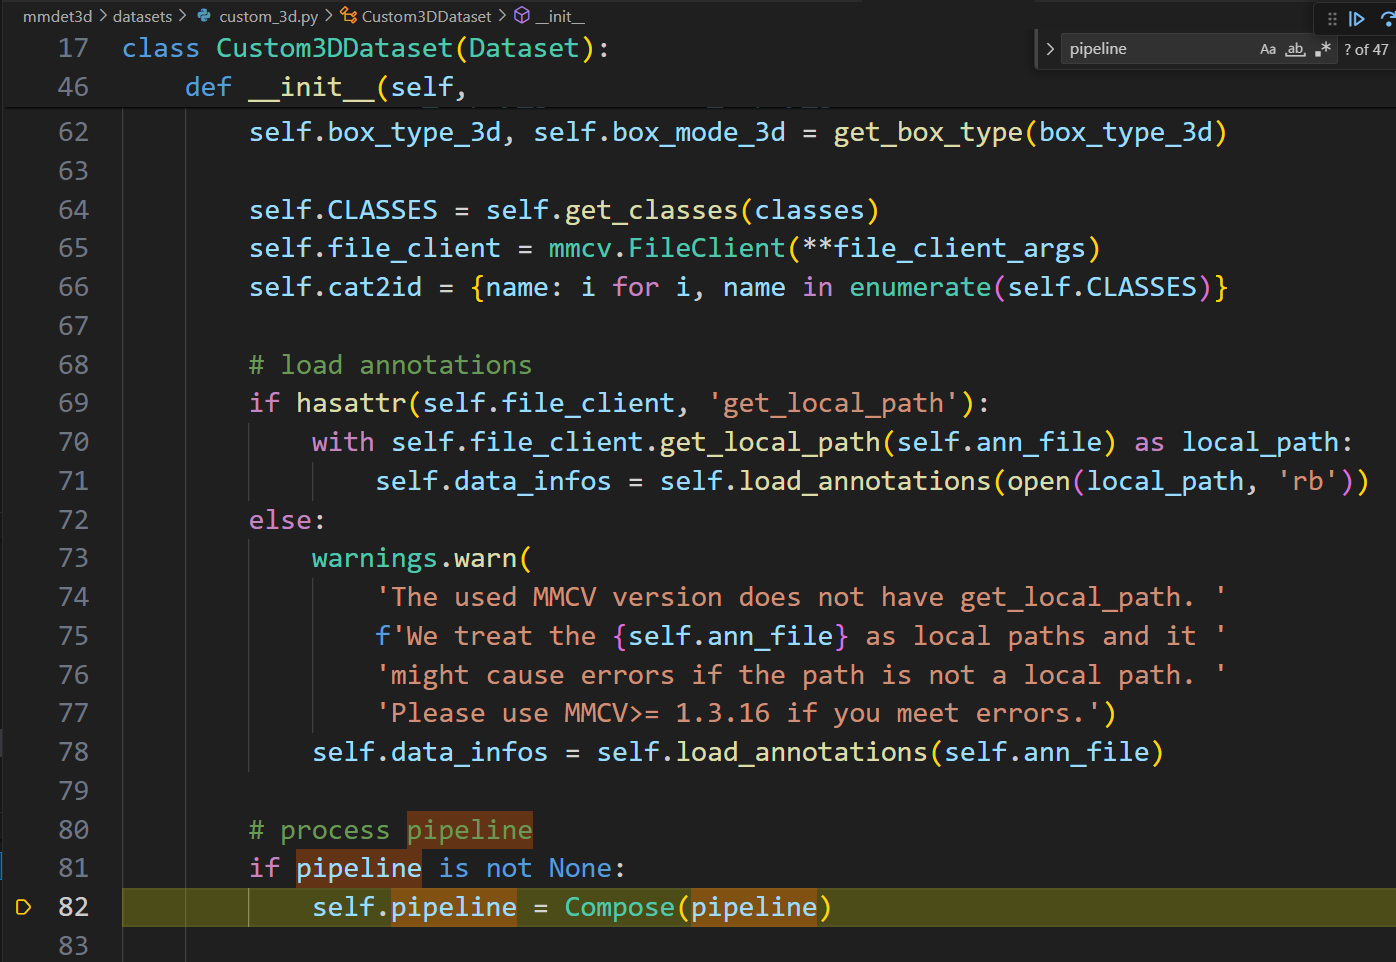The height and width of the screenshot is (962, 1396).
Task: Toggle Match Case in find widget
Action: (1267, 49)
